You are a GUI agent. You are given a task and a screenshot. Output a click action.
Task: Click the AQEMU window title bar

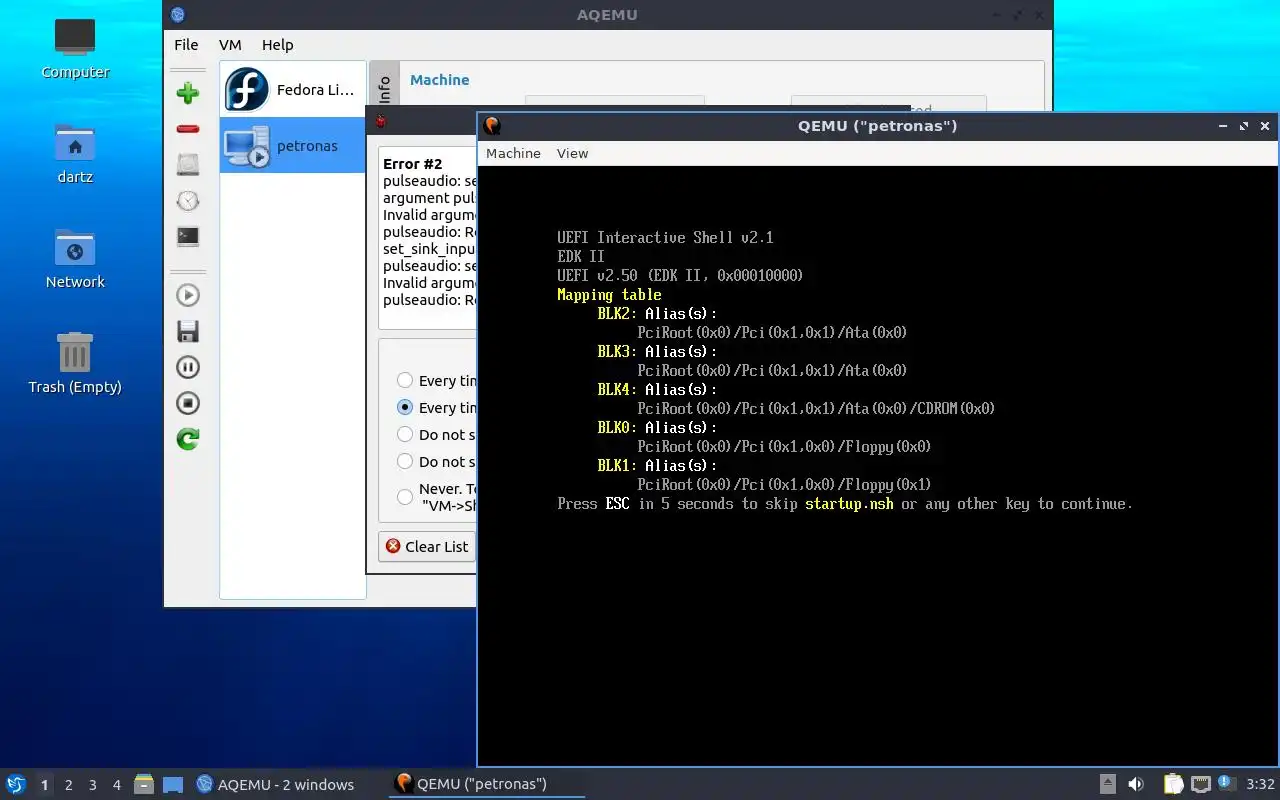pos(607,14)
